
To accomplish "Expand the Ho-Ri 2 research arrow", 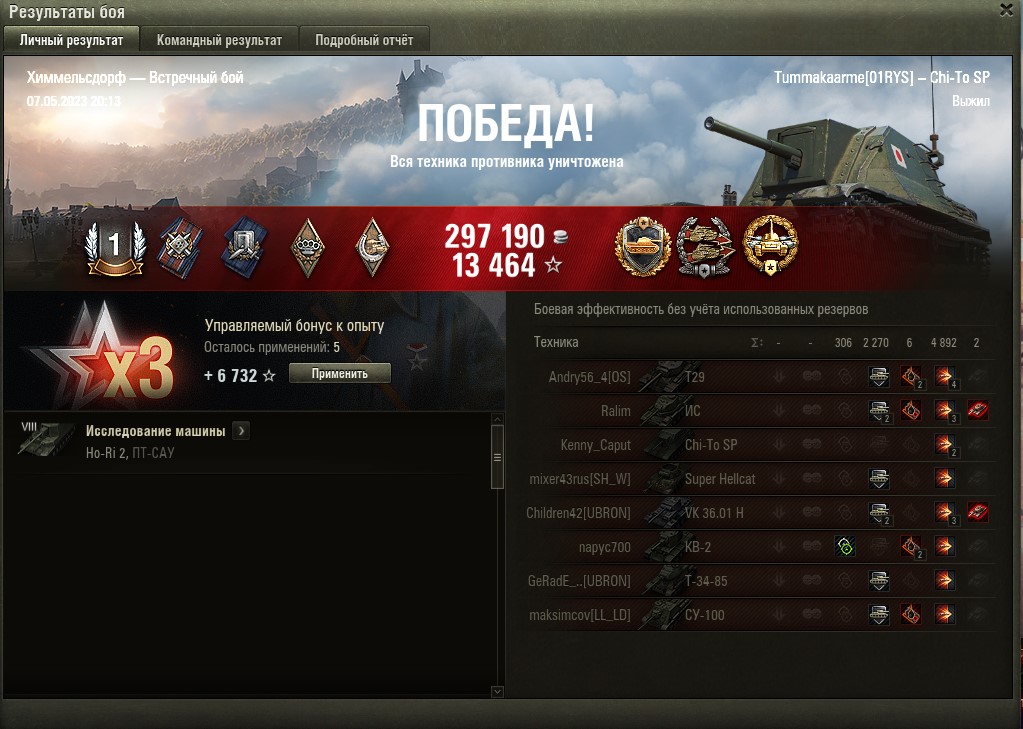I will pos(241,431).
